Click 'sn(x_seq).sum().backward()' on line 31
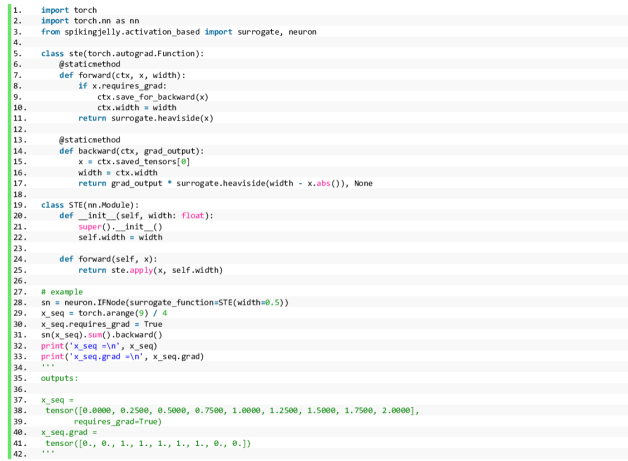This screenshot has height=461, width=628. click(x=102, y=335)
